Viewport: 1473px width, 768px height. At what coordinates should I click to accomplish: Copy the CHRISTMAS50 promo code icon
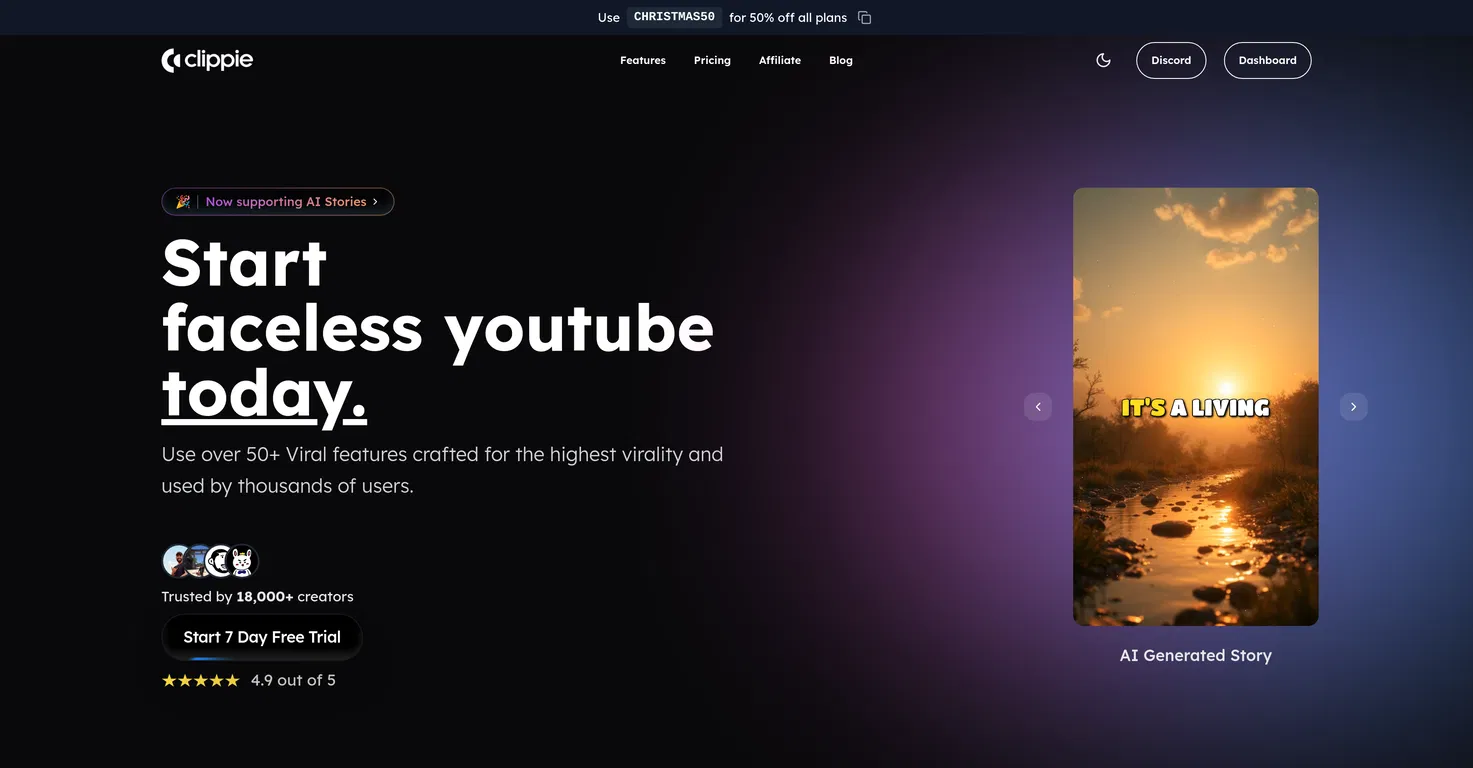pyautogui.click(x=865, y=17)
